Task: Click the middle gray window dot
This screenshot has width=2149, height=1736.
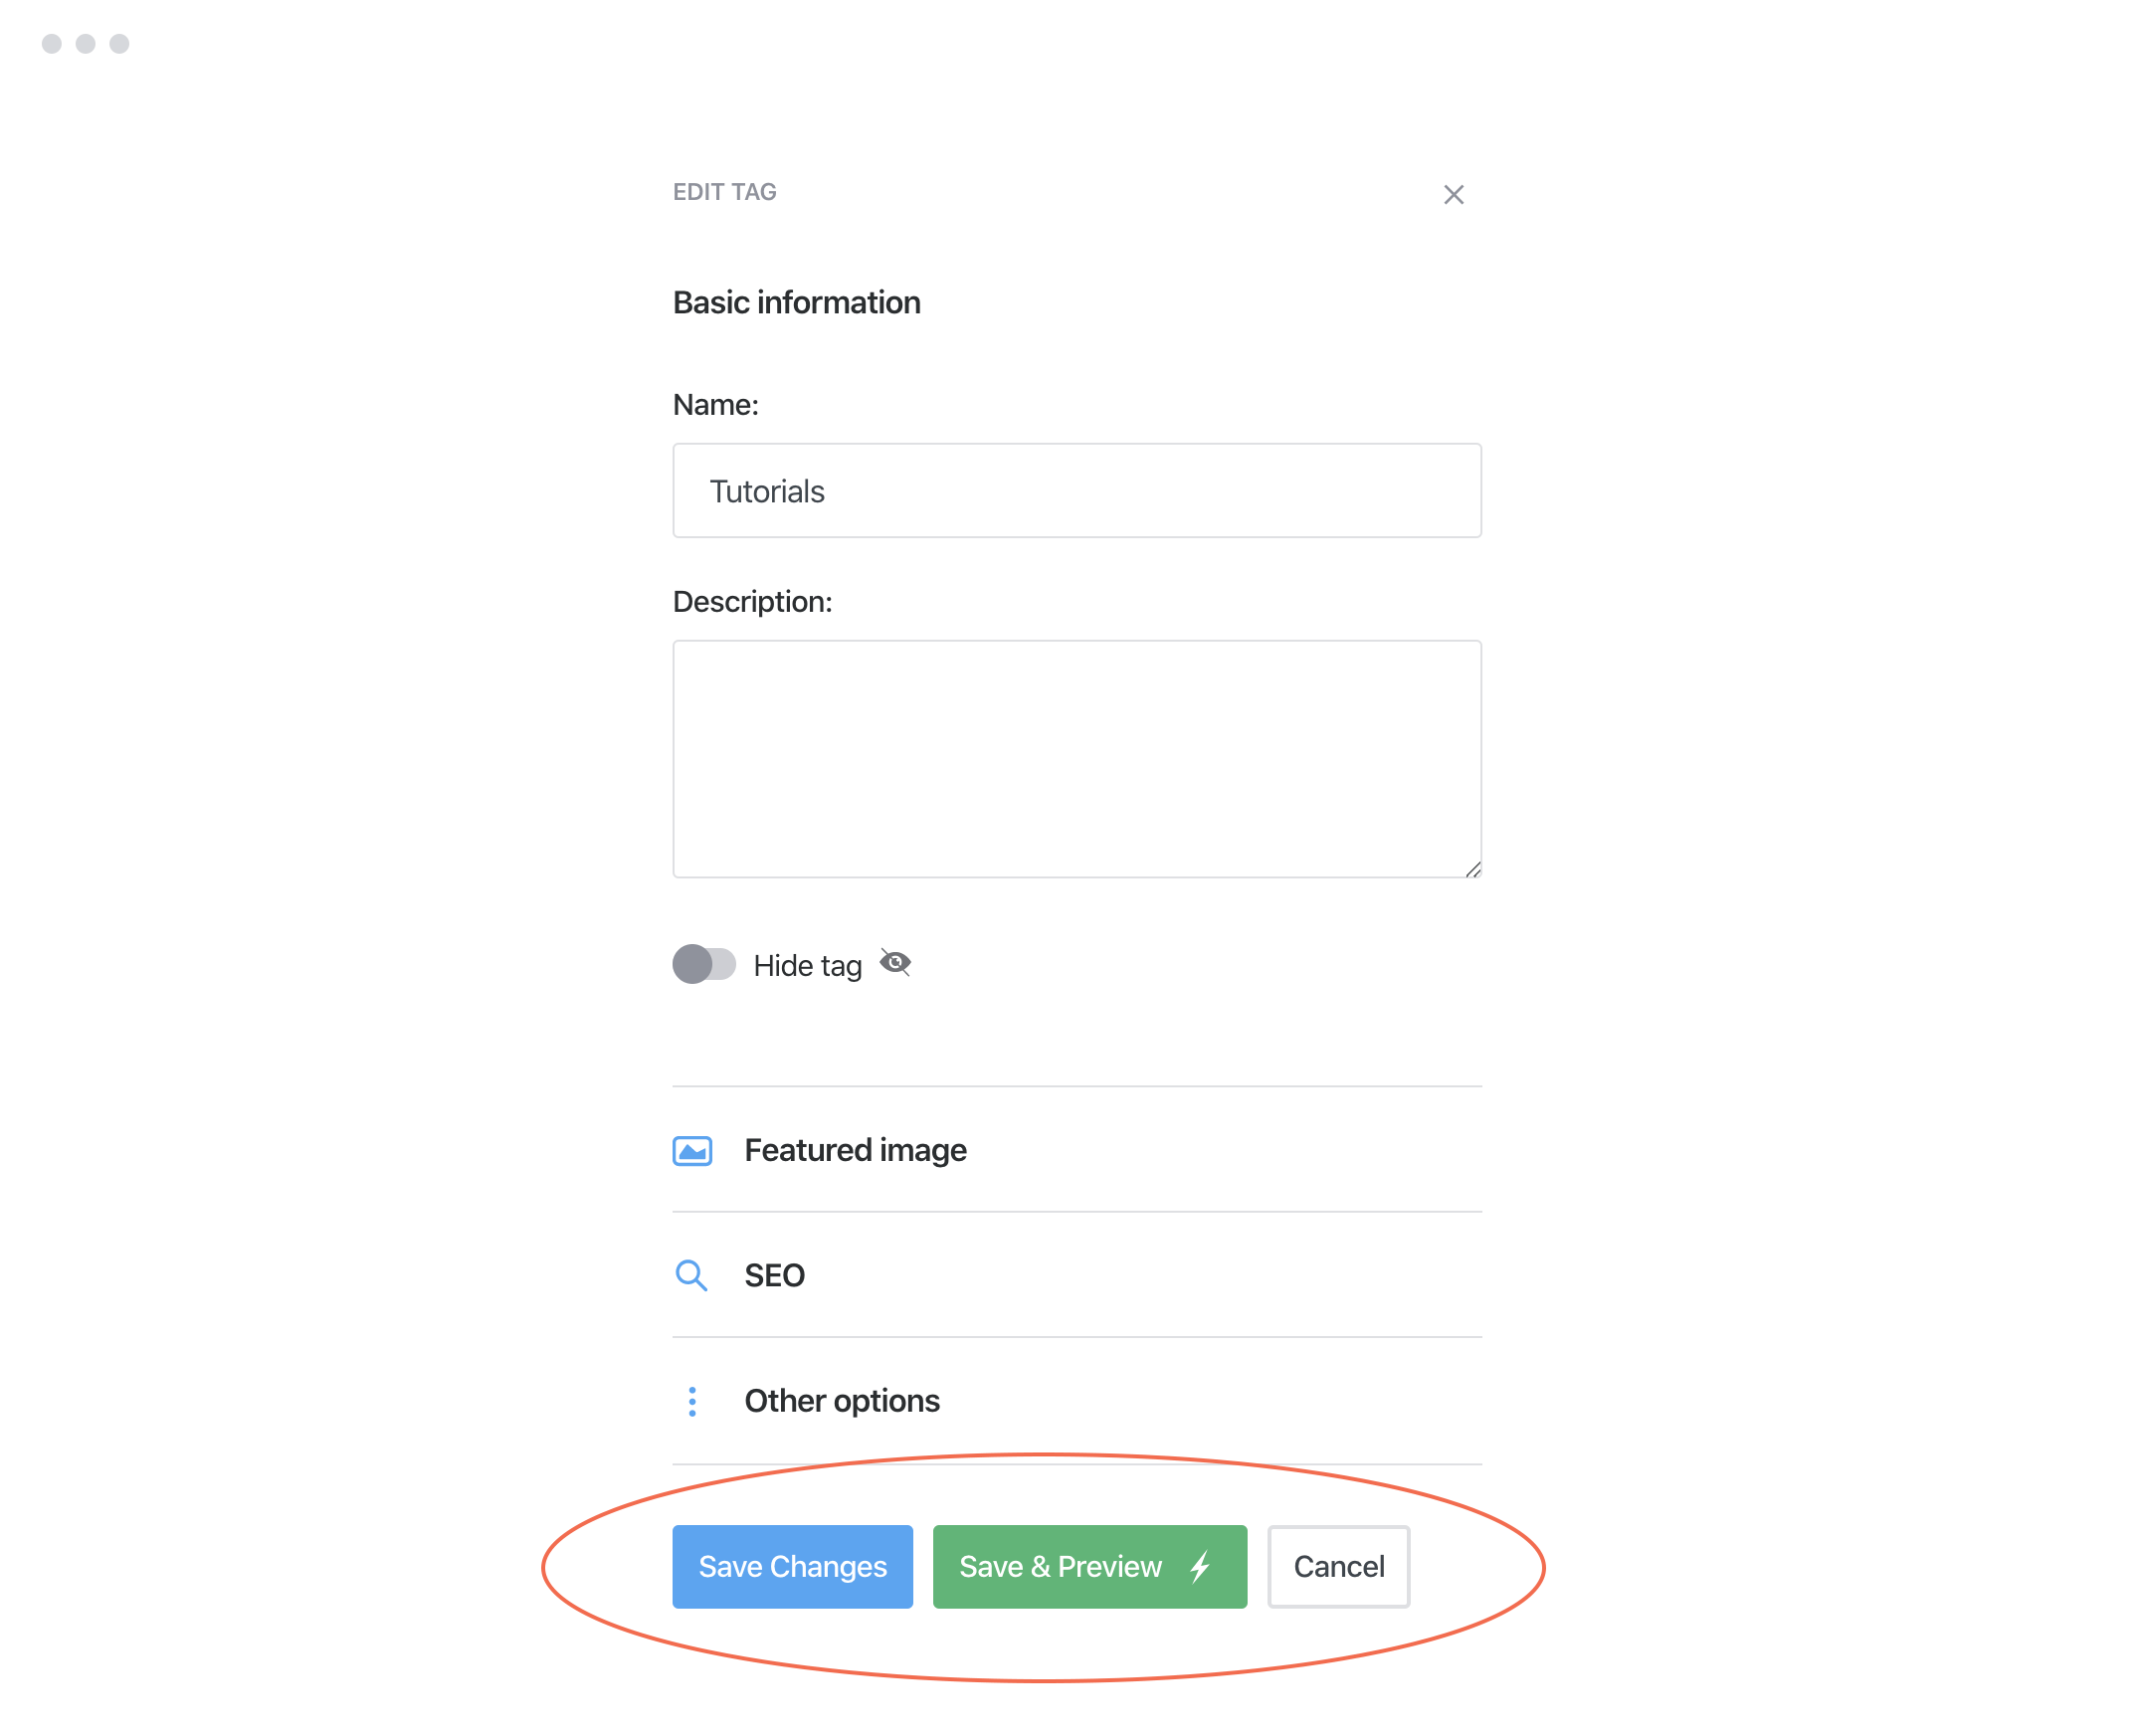Action: point(84,43)
